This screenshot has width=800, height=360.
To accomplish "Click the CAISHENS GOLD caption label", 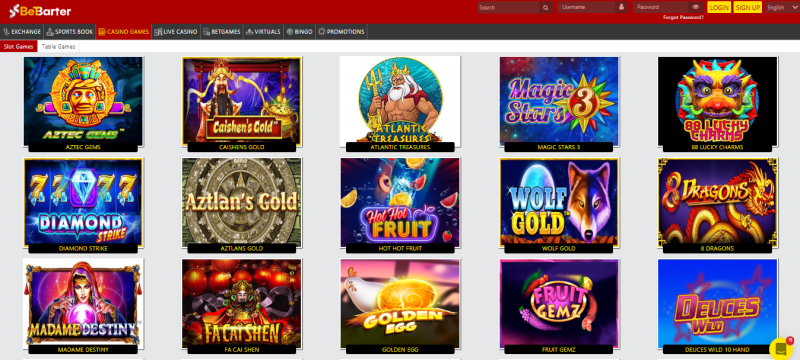I will pyautogui.click(x=241, y=147).
